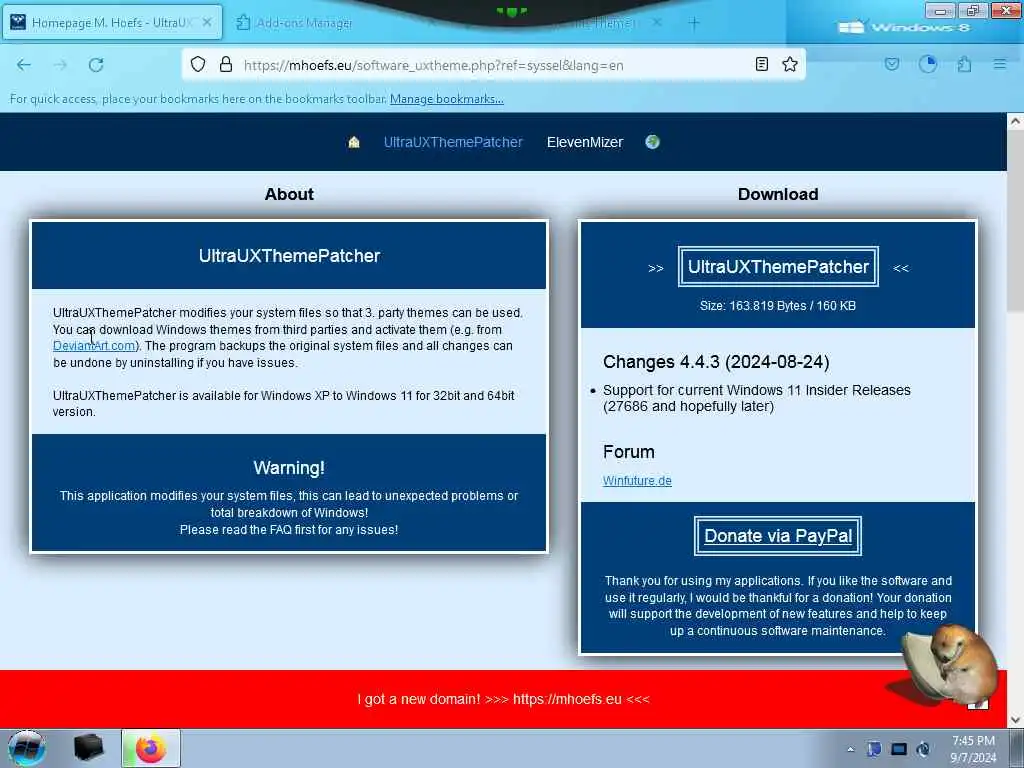Toggle reader view icon in address bar

[x=761, y=64]
